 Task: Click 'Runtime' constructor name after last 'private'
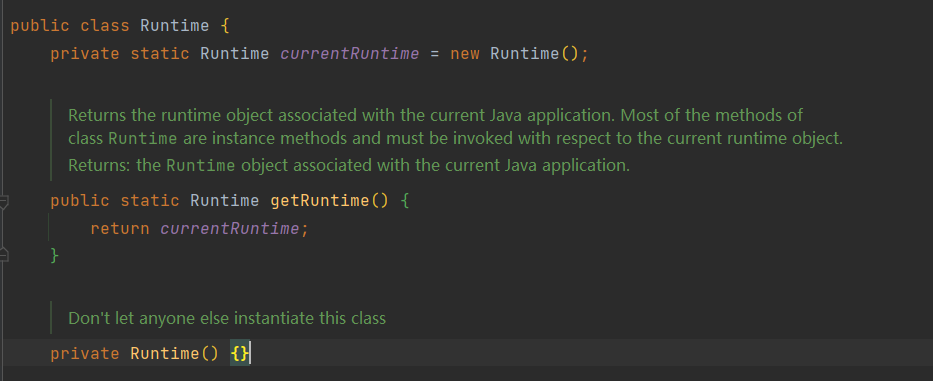165,354
